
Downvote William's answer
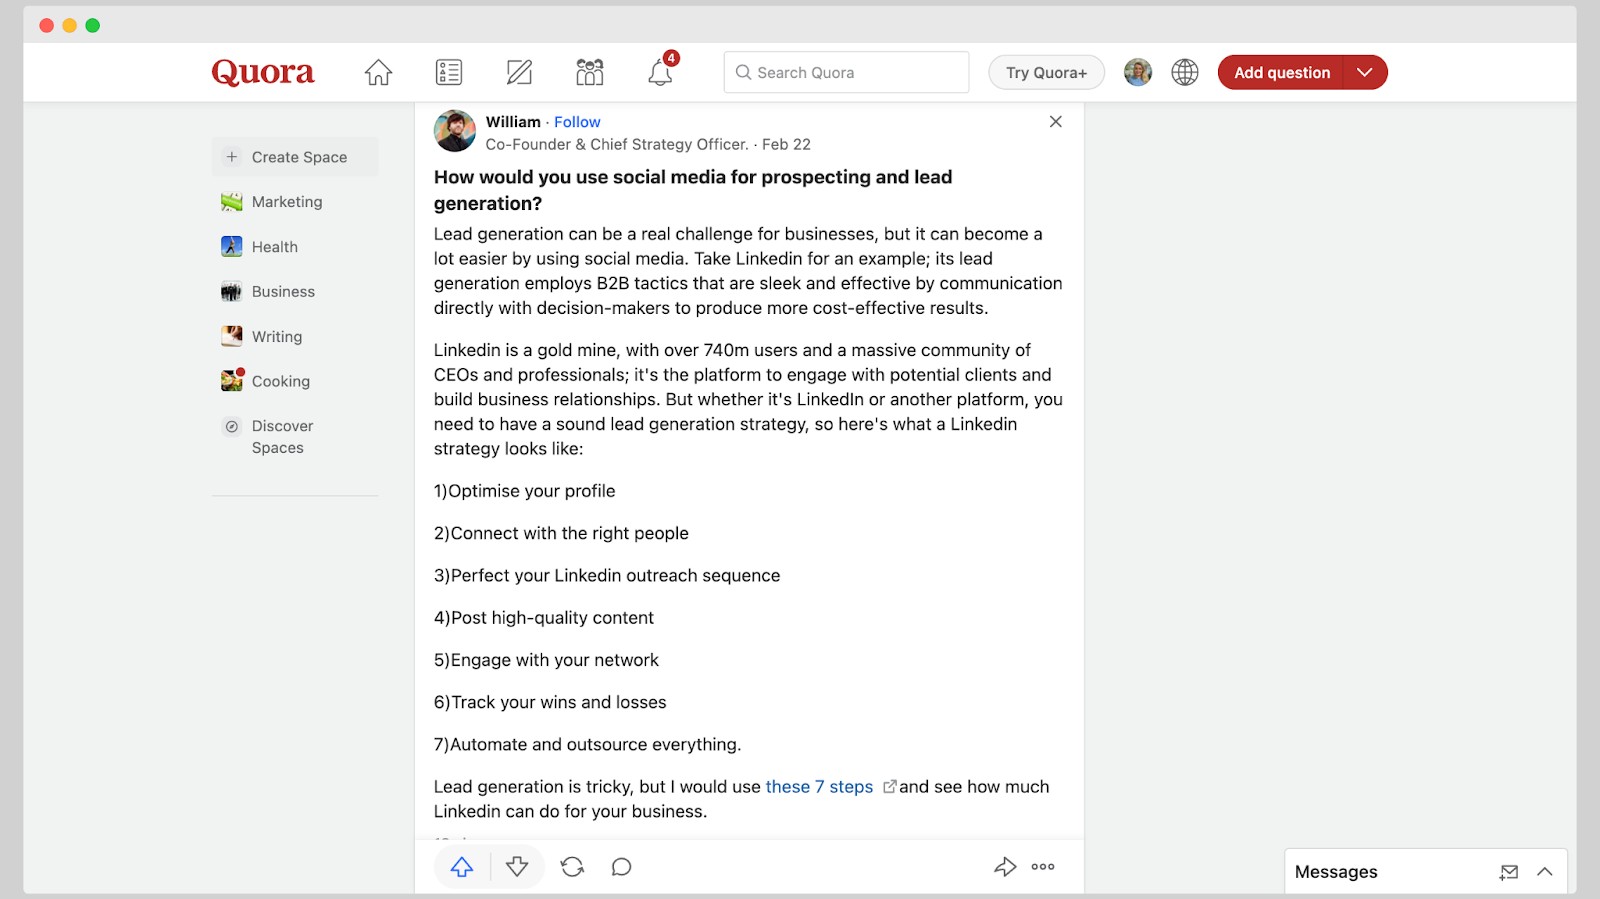coord(517,867)
